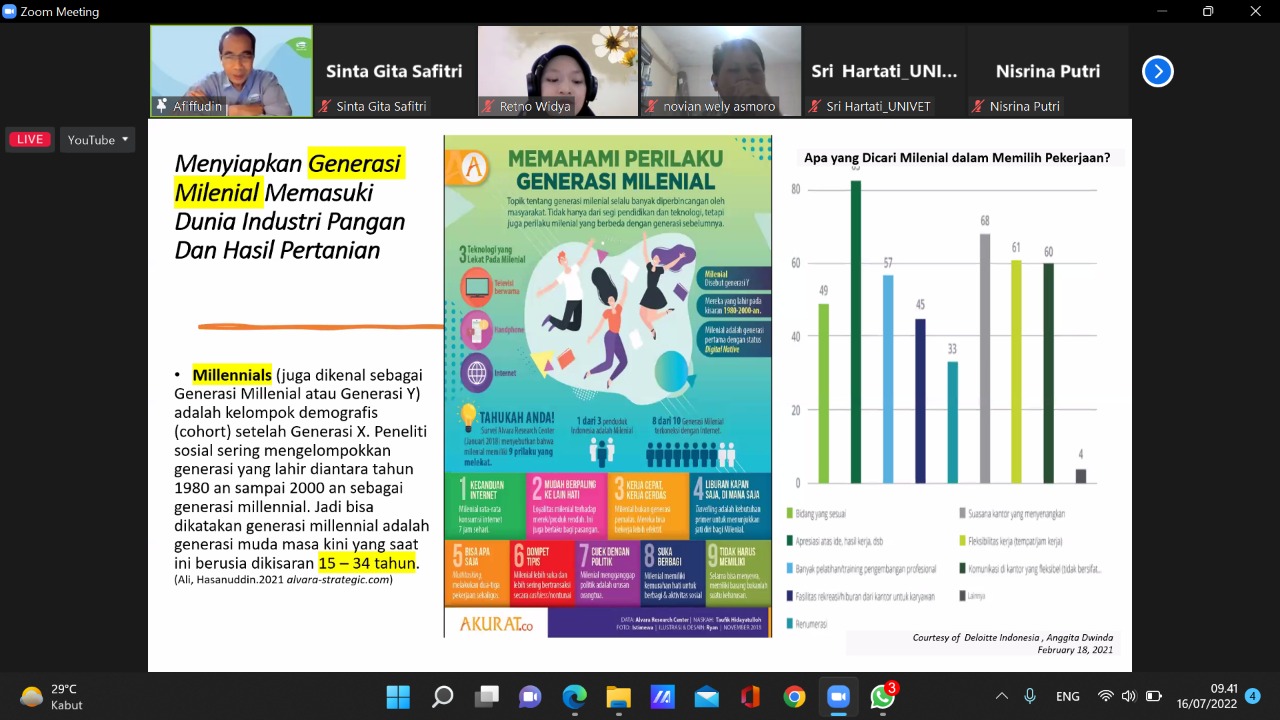This screenshot has width=1280, height=720.
Task: Open Microsoft Office from taskbar
Action: 750,697
